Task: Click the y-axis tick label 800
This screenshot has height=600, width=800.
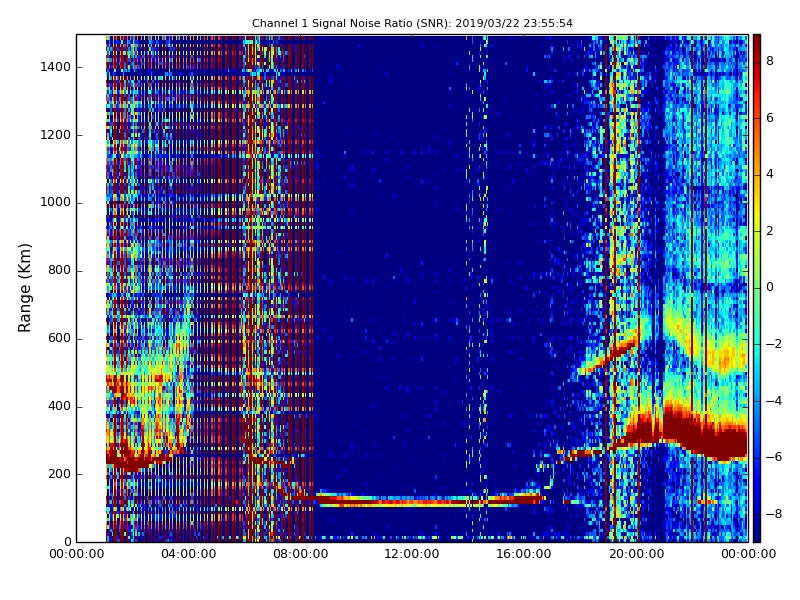Action: [59, 270]
